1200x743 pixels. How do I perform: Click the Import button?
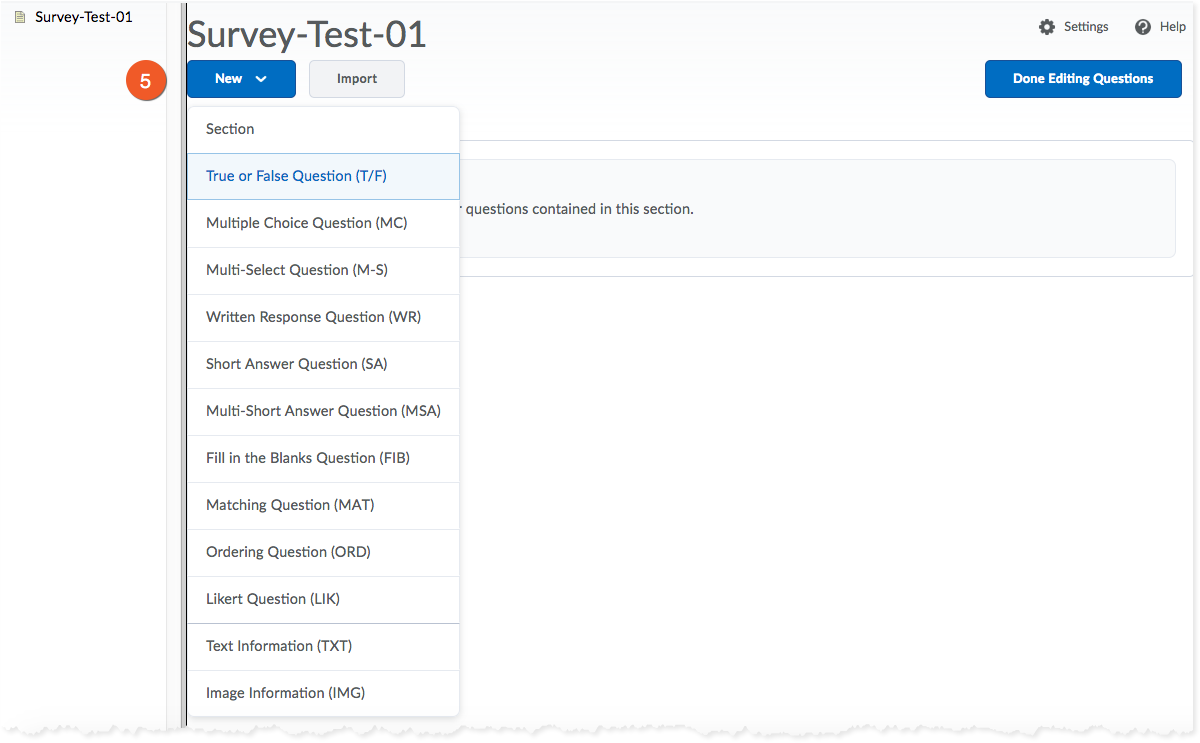tap(357, 79)
